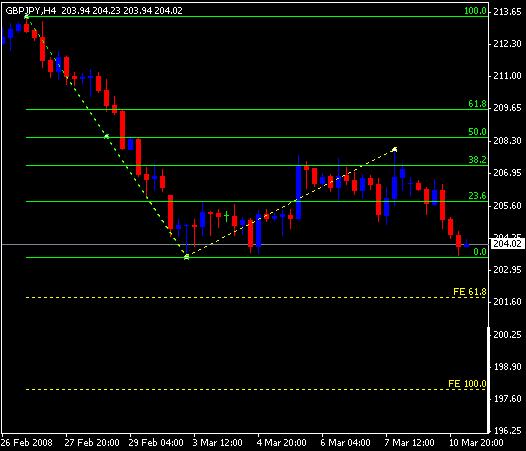526x451 pixels.
Task: Click the FE 100.0 expansion label
Action: pyautogui.click(x=467, y=384)
